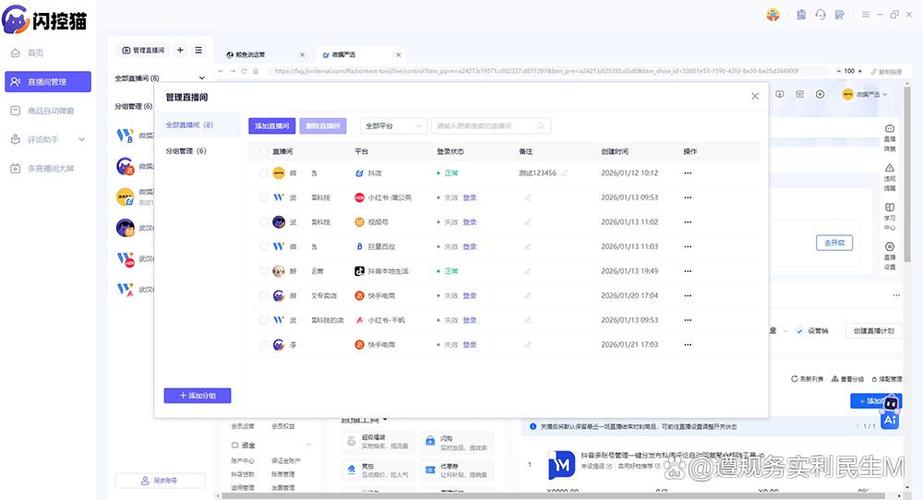Click the browser home icon
Screen dimensions: 923x500
(x=255, y=71)
